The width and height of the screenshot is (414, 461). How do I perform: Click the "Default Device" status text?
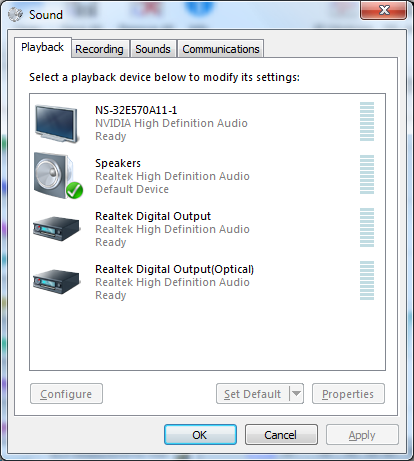pos(132,189)
